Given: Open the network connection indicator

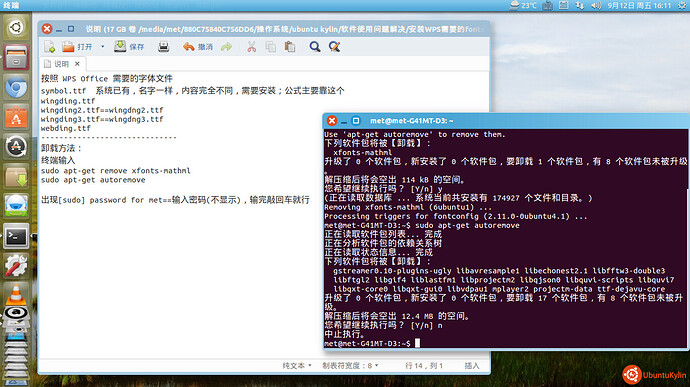Looking at the screenshot, I should click(580, 5).
